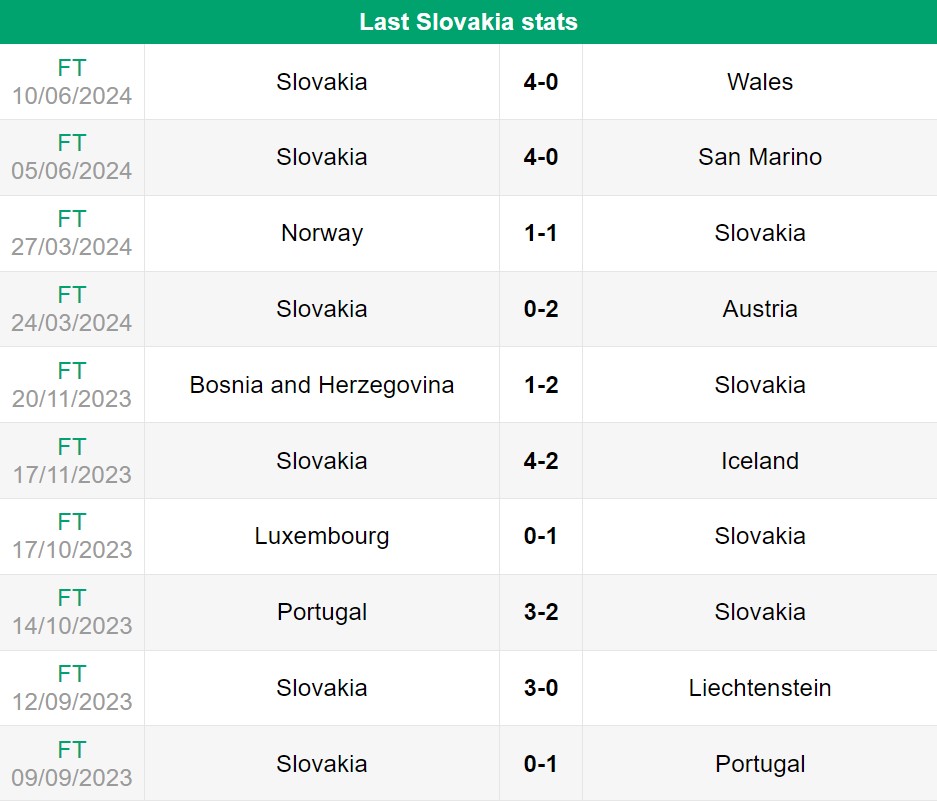The image size is (937, 802).
Task: Open the Norway 1-1 Slovakia score
Action: tap(541, 233)
